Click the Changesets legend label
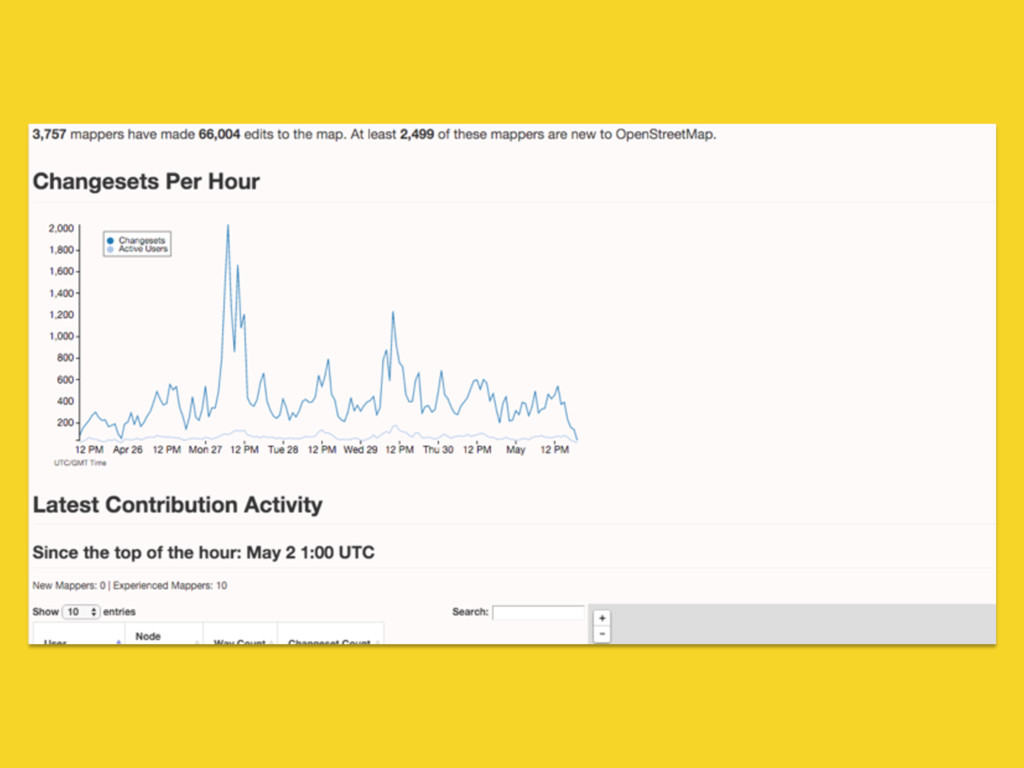This screenshot has height=768, width=1024. [x=142, y=240]
